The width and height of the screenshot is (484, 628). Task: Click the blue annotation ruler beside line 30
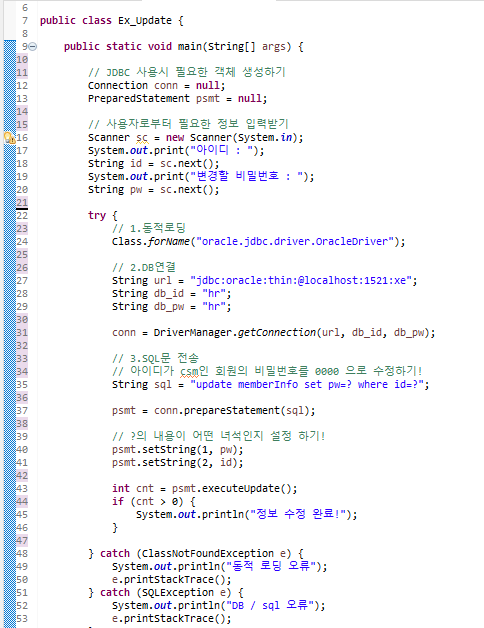point(10,320)
